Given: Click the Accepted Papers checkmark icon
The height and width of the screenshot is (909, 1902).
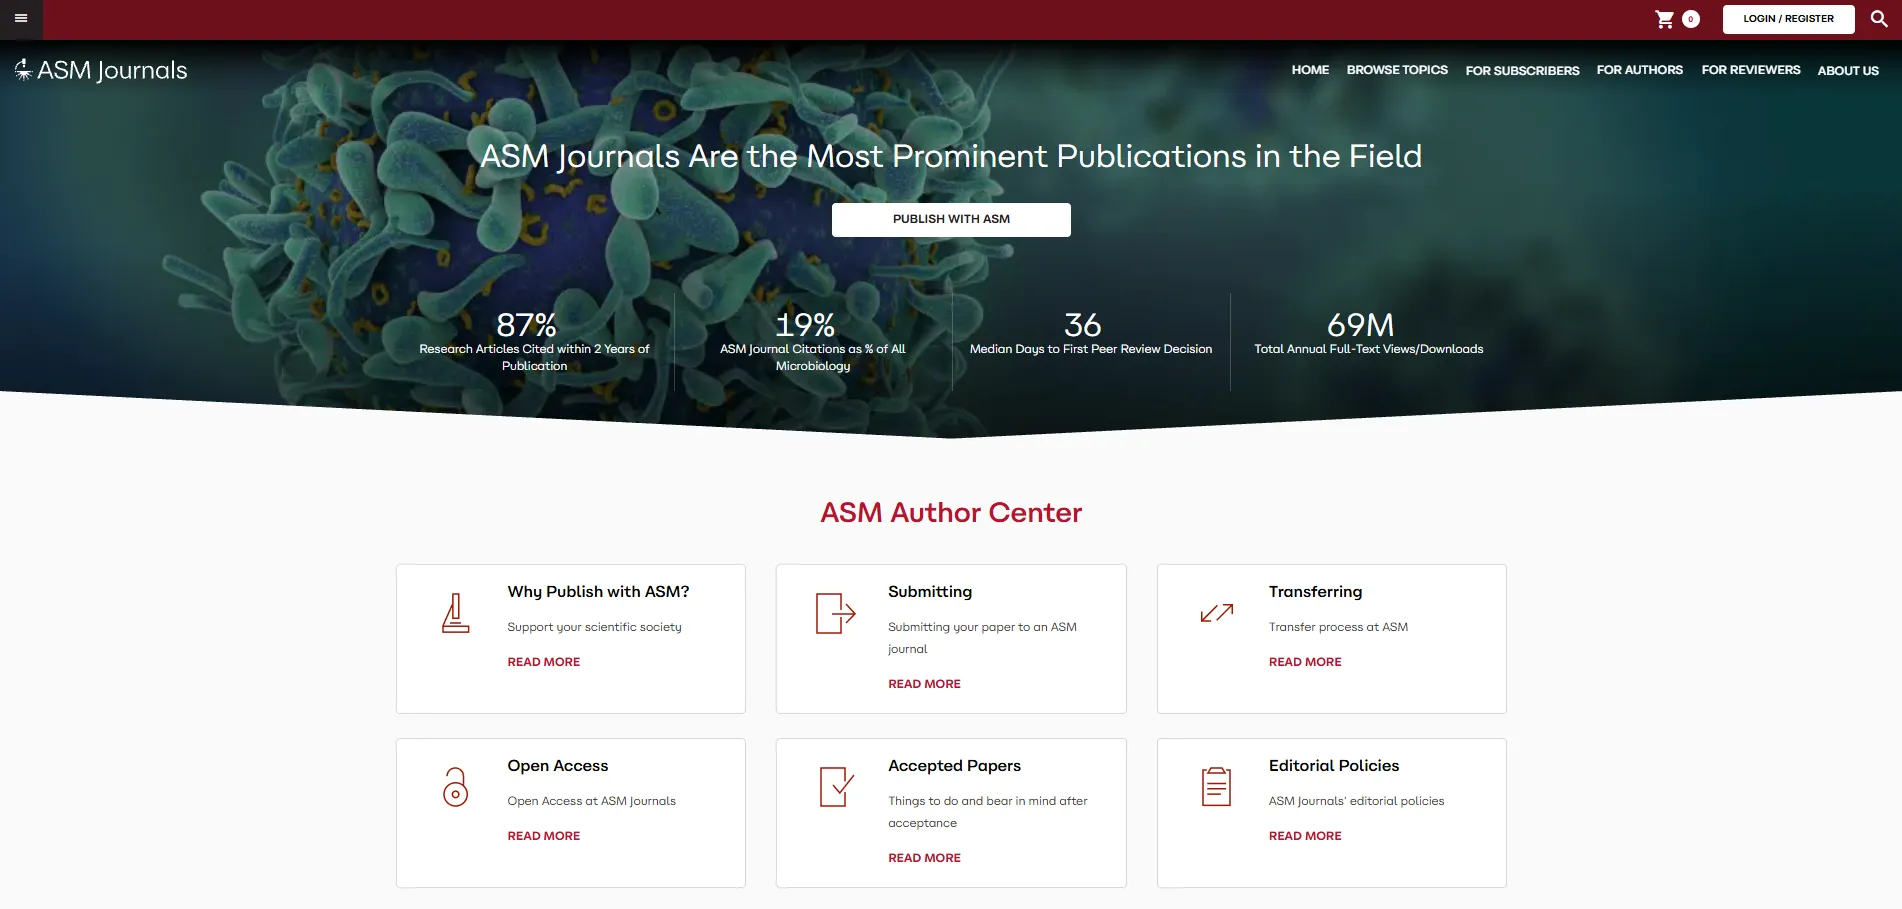Looking at the screenshot, I should click(836, 787).
